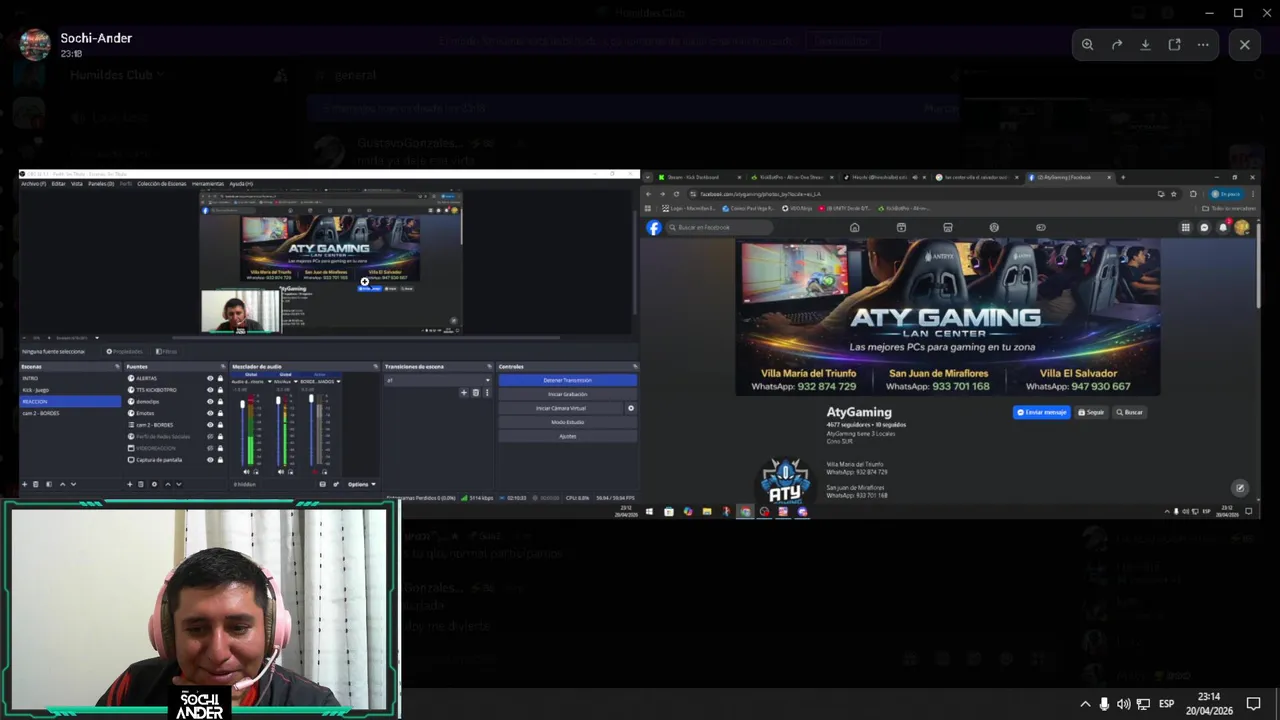Click the zoom magnifier icon in image viewer

click(x=1087, y=45)
